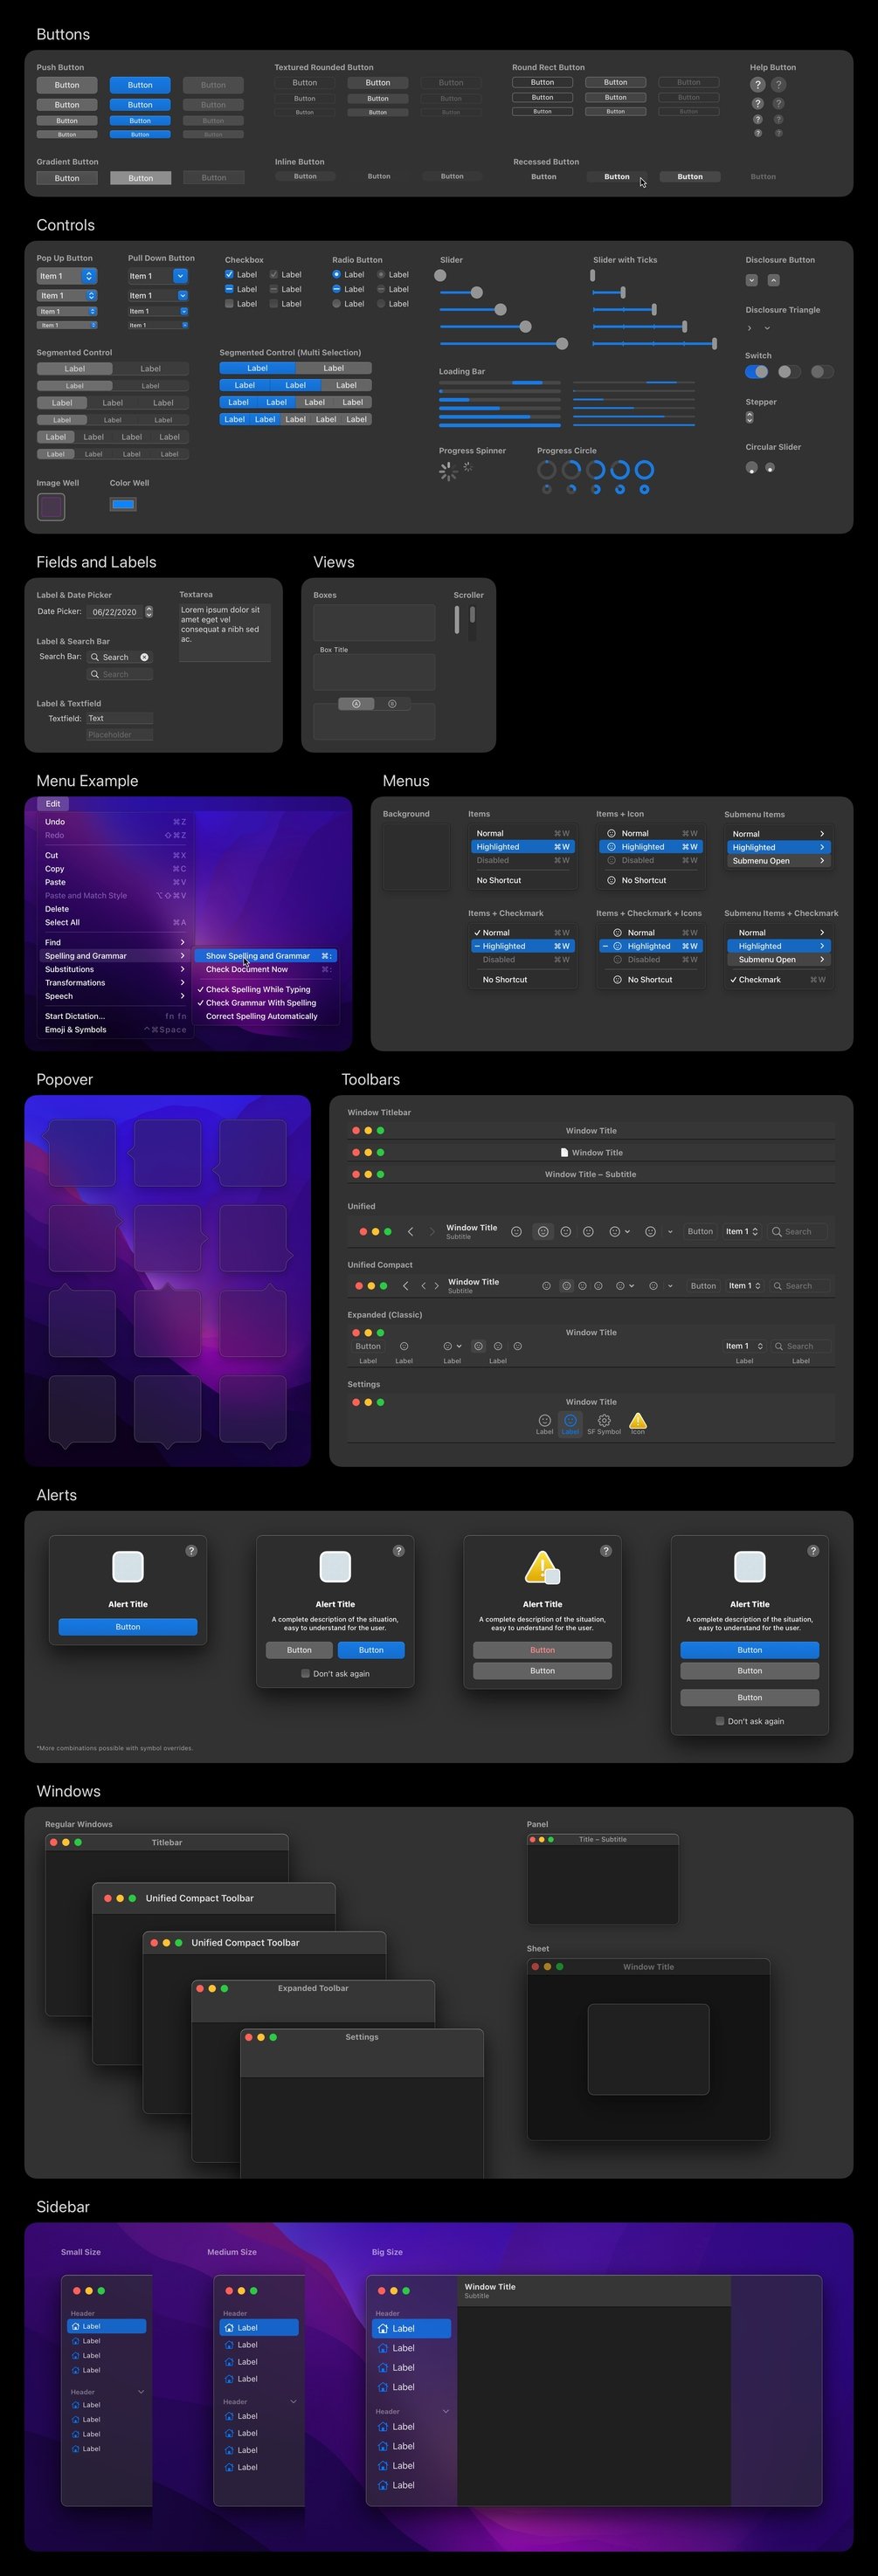Screen dimensions: 878x2576
Task: Click the first Circular Slider knob
Action: coord(751,467)
